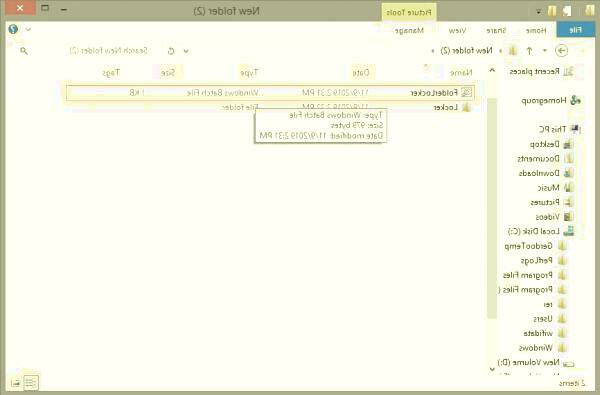Click the Downloads folder icon in sidebar

coord(569,173)
